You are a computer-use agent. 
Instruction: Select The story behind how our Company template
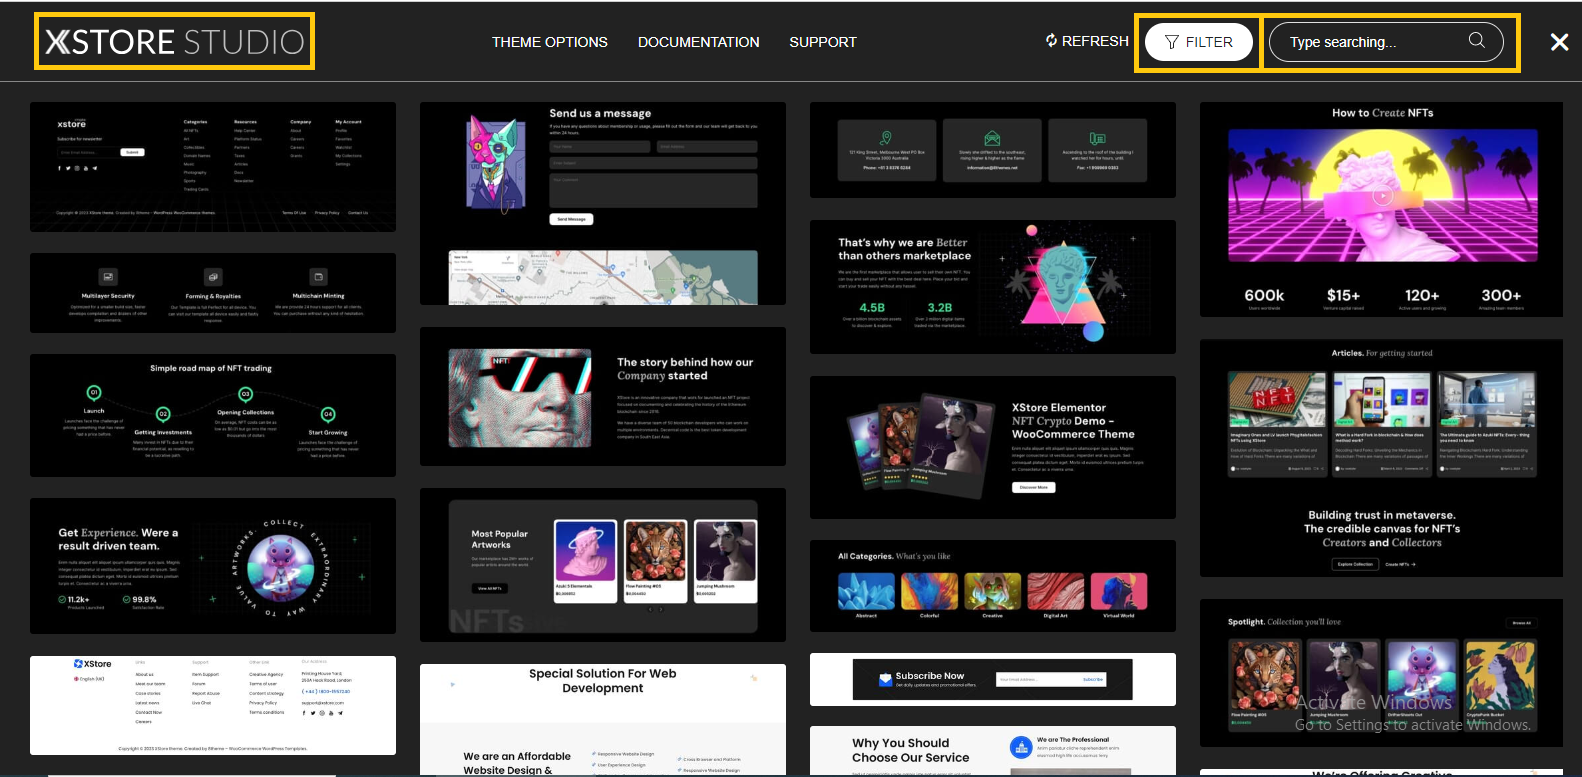(603, 396)
